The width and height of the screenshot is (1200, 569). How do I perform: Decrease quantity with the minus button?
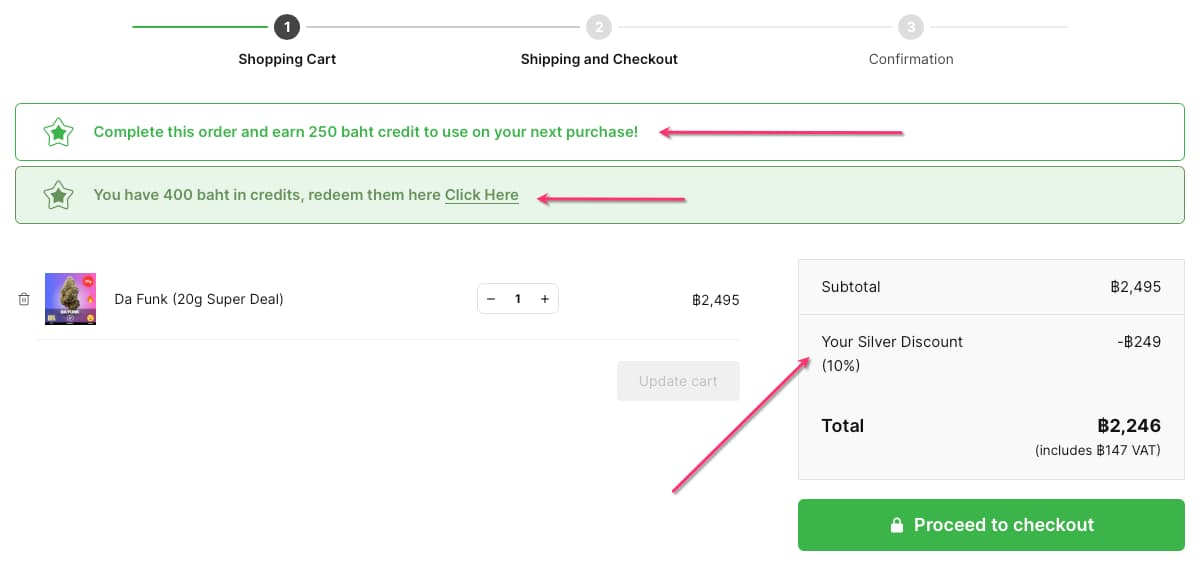491,299
